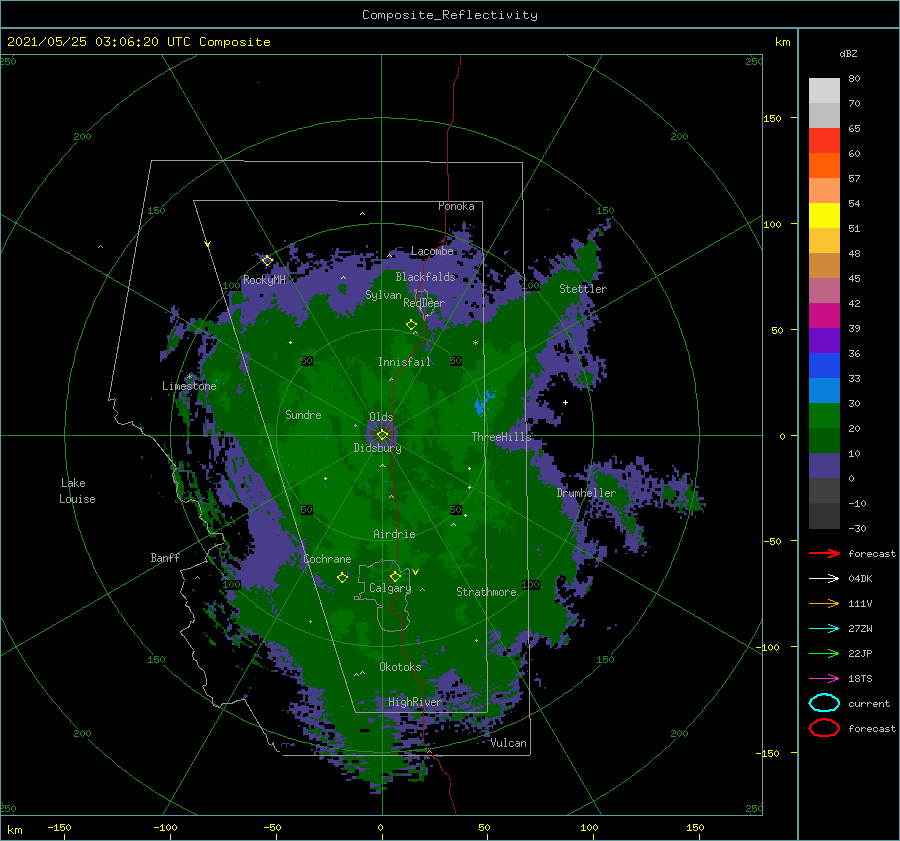The width and height of the screenshot is (900, 841).
Task: Click the Vulcan city label
Action: click(x=509, y=743)
